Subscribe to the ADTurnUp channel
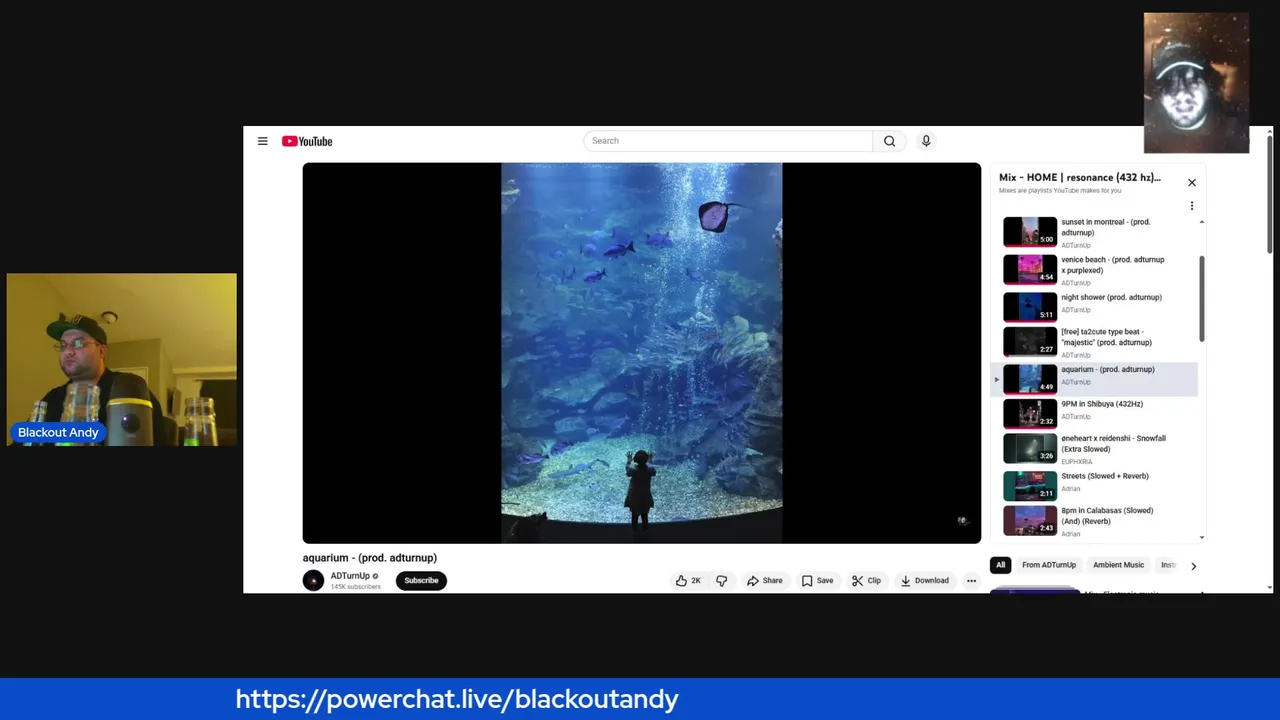 [x=421, y=580]
